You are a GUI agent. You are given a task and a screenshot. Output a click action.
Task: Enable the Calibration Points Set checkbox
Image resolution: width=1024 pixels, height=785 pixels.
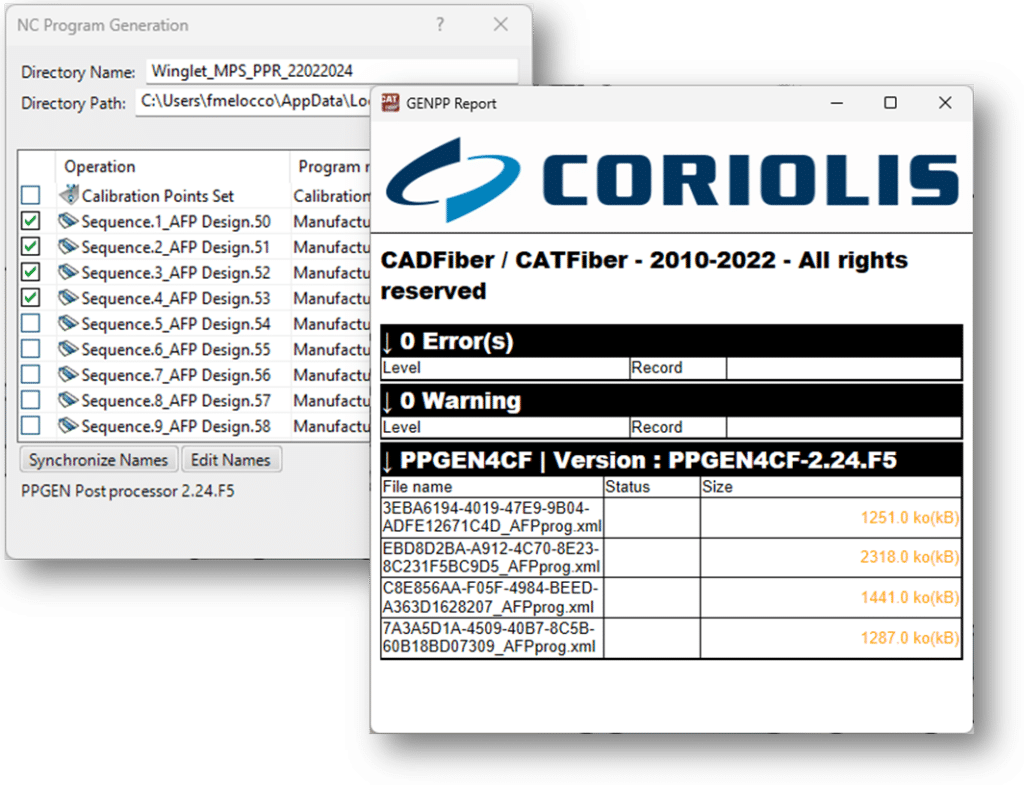tap(31, 195)
